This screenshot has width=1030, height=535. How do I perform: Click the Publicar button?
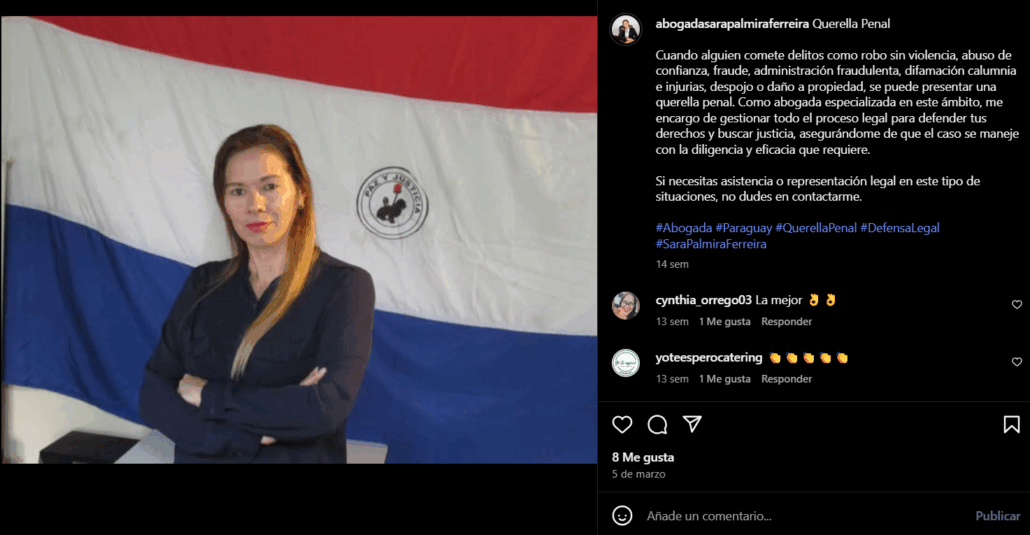coord(997,516)
